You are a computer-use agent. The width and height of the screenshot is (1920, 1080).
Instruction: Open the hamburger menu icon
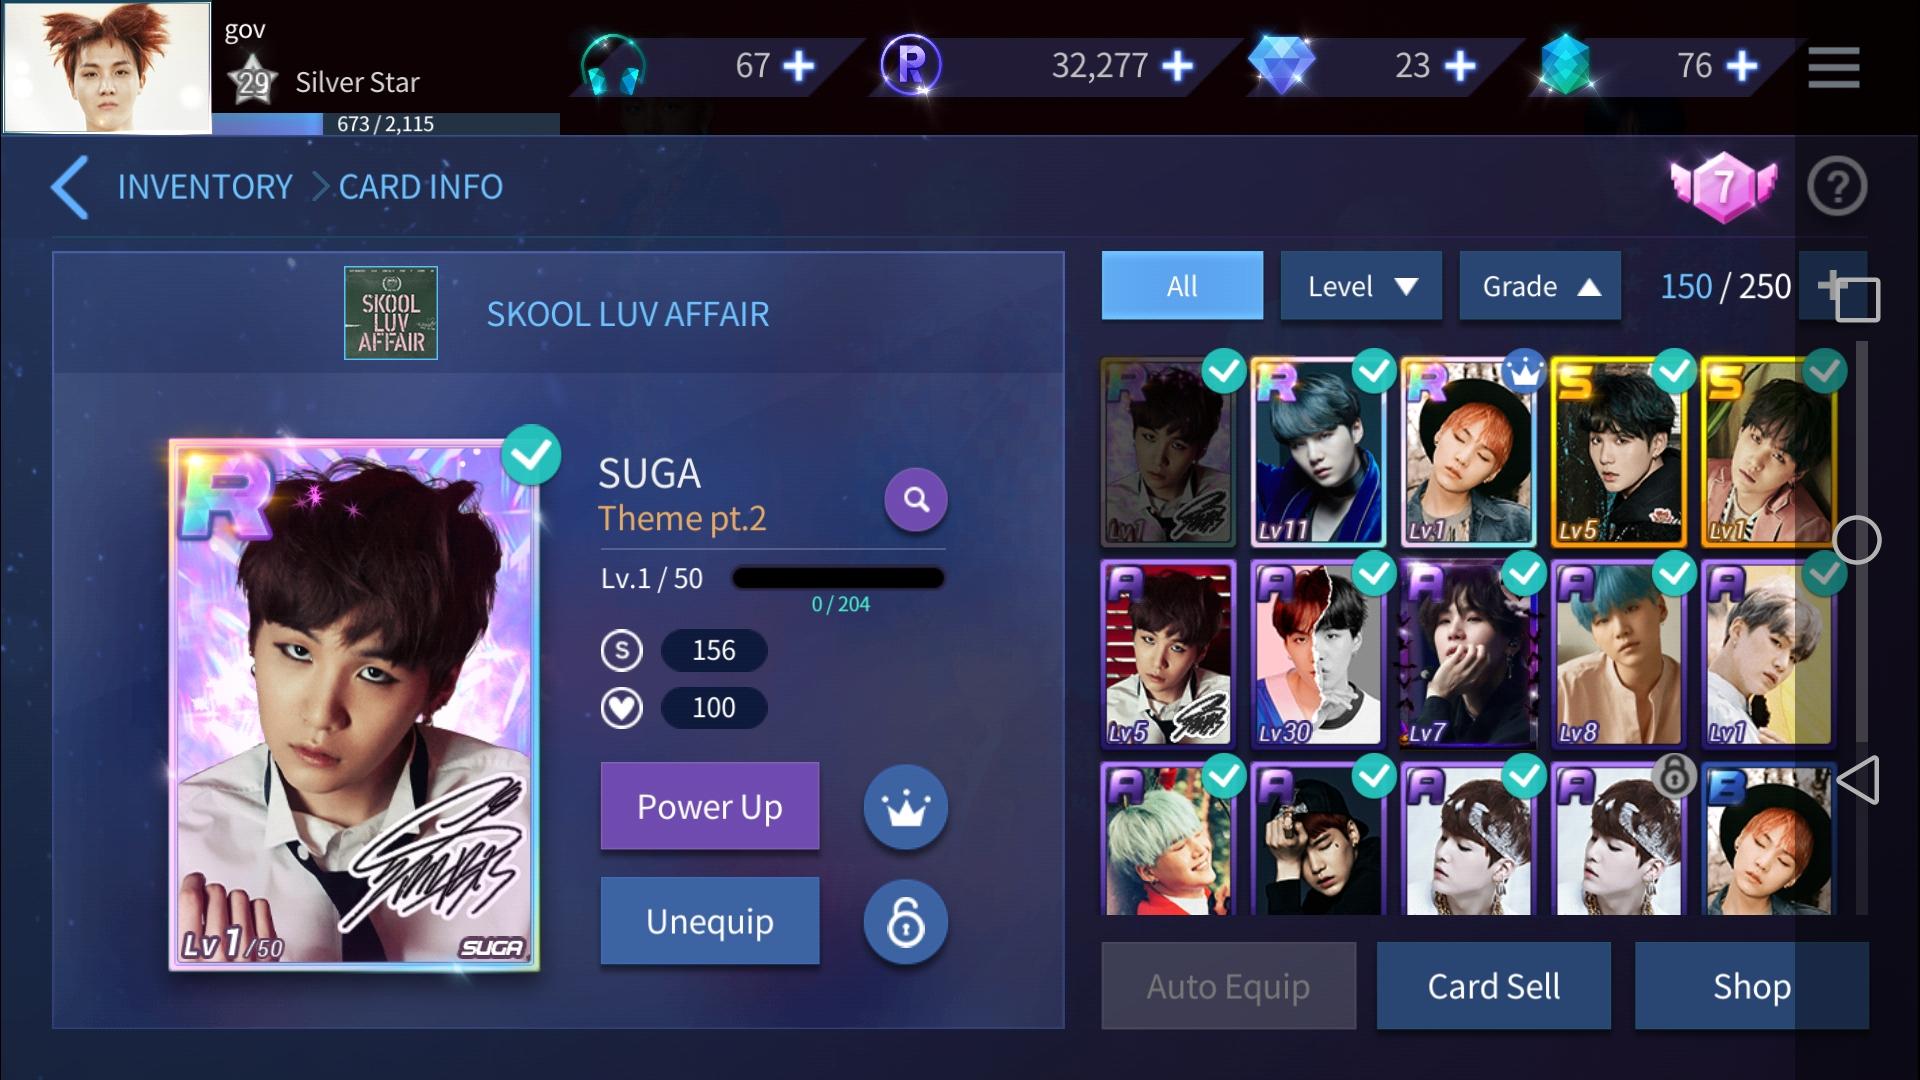coord(1834,67)
